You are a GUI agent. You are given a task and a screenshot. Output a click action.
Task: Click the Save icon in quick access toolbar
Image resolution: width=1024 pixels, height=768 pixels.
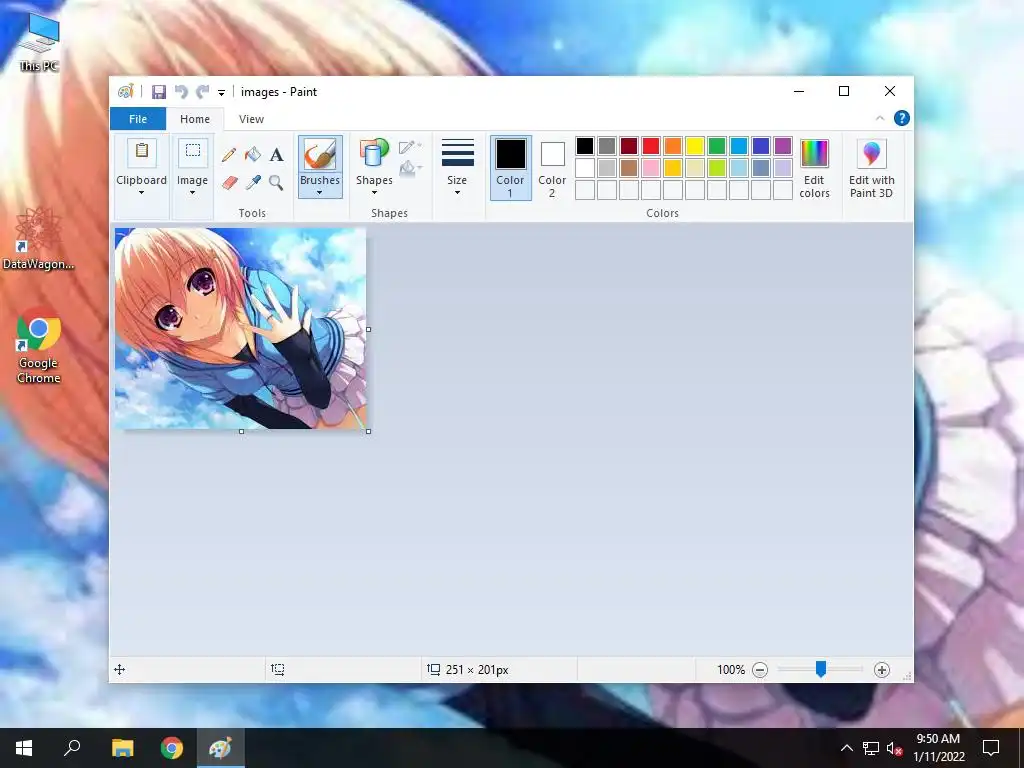(159, 92)
